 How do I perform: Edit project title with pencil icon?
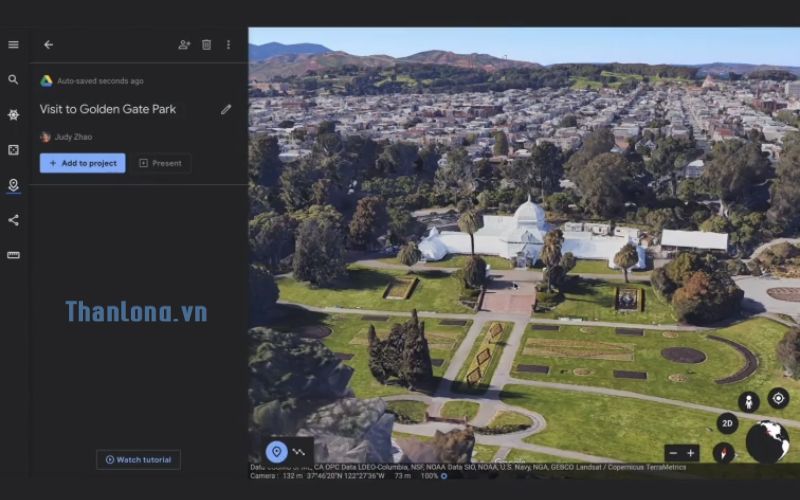pyautogui.click(x=226, y=109)
